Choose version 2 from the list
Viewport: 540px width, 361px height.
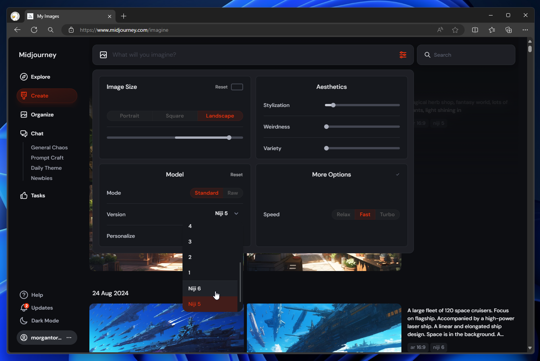pos(210,257)
